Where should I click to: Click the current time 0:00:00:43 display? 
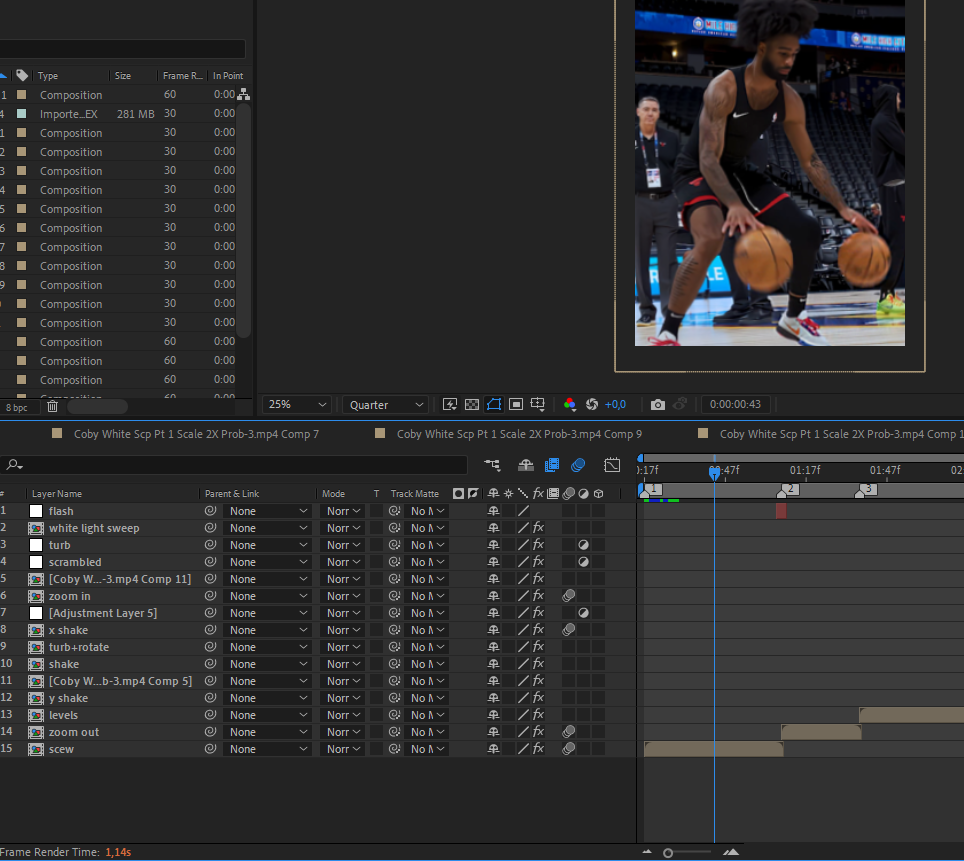pos(735,404)
